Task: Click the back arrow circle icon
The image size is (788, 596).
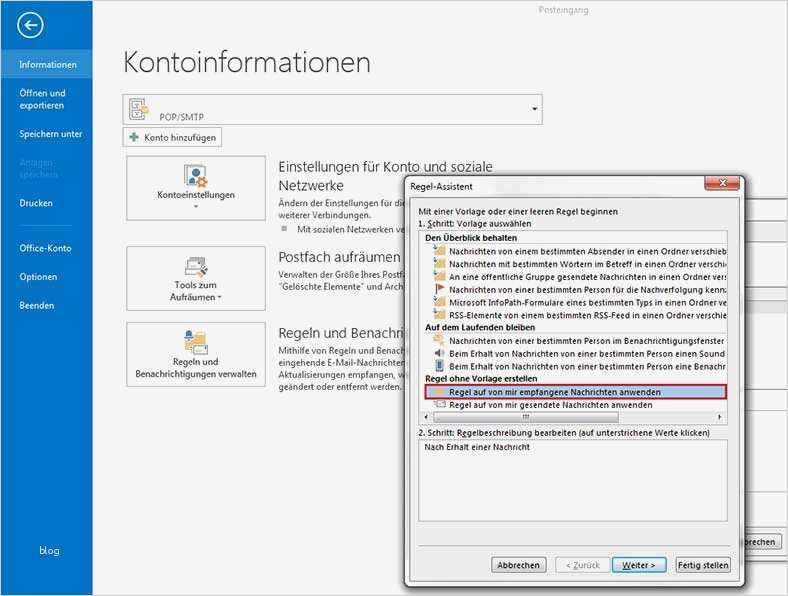Action: pos(30,25)
